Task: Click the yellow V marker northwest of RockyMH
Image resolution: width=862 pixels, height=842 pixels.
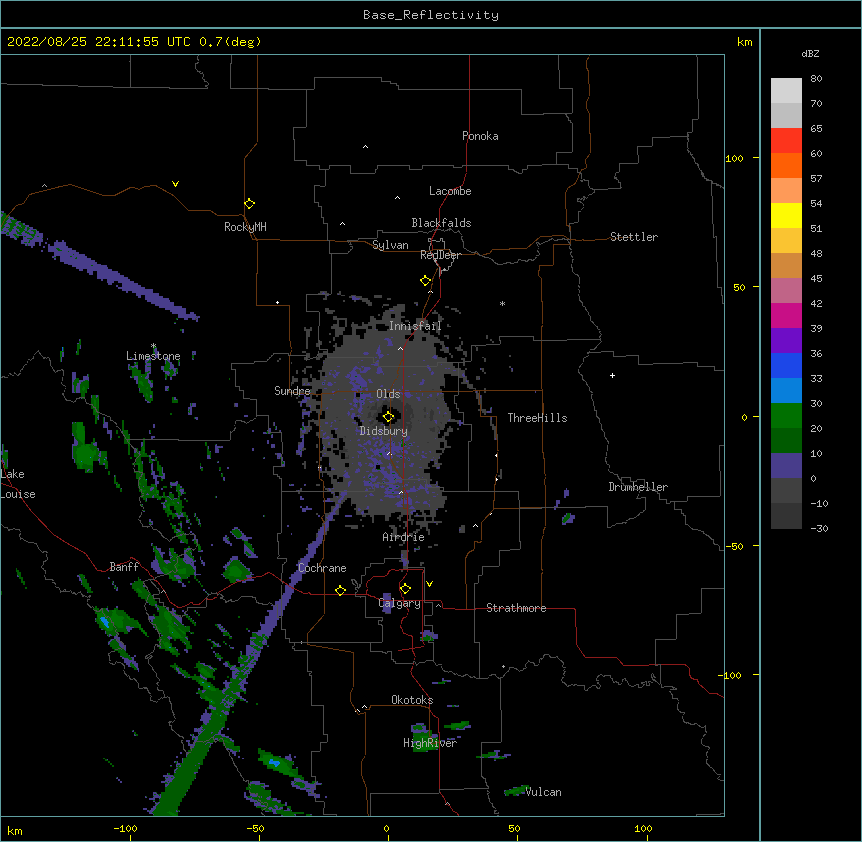Action: coord(175,184)
